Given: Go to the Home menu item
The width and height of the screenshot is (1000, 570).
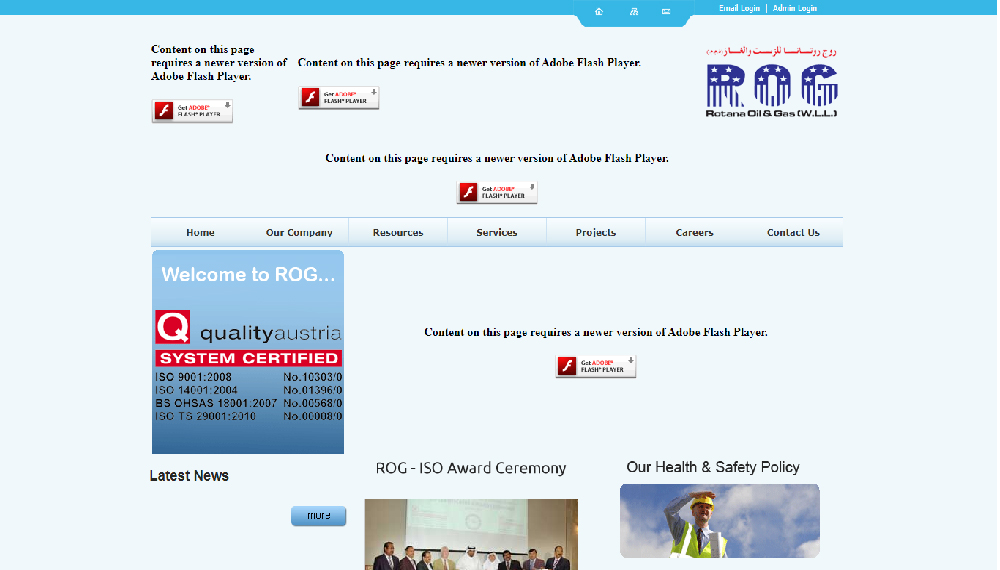Looking at the screenshot, I should pyautogui.click(x=200, y=233).
